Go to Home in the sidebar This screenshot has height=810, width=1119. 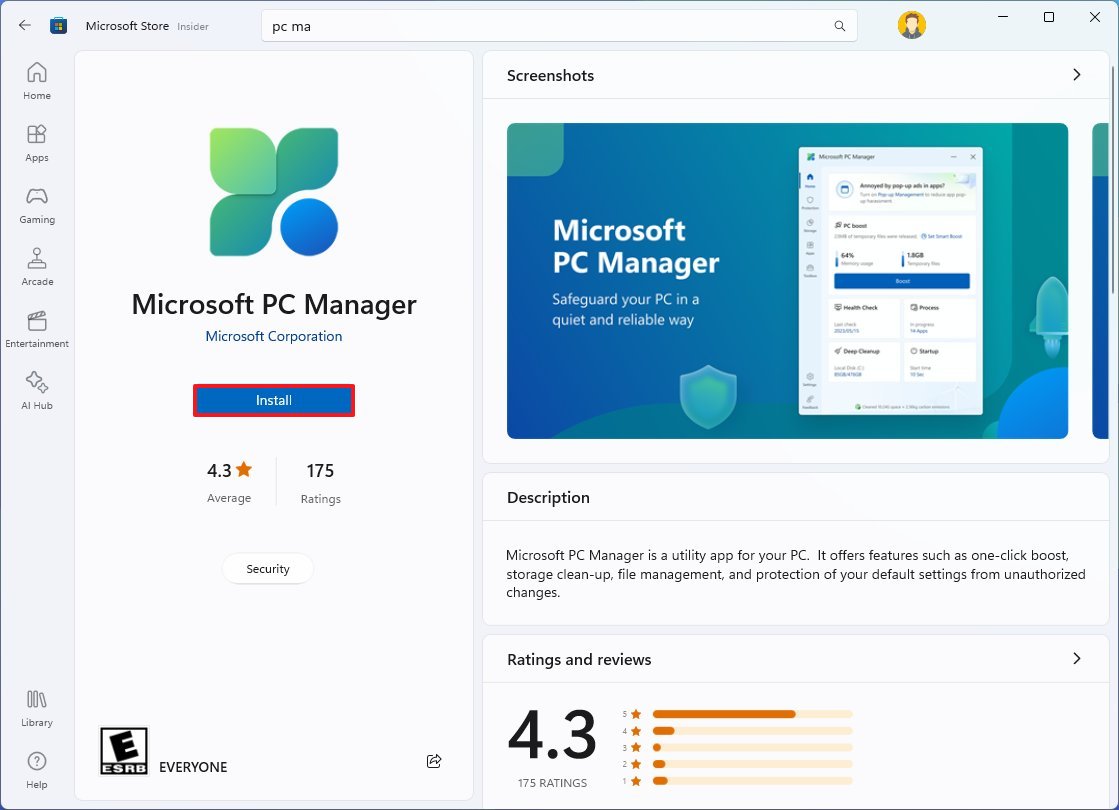[36, 81]
